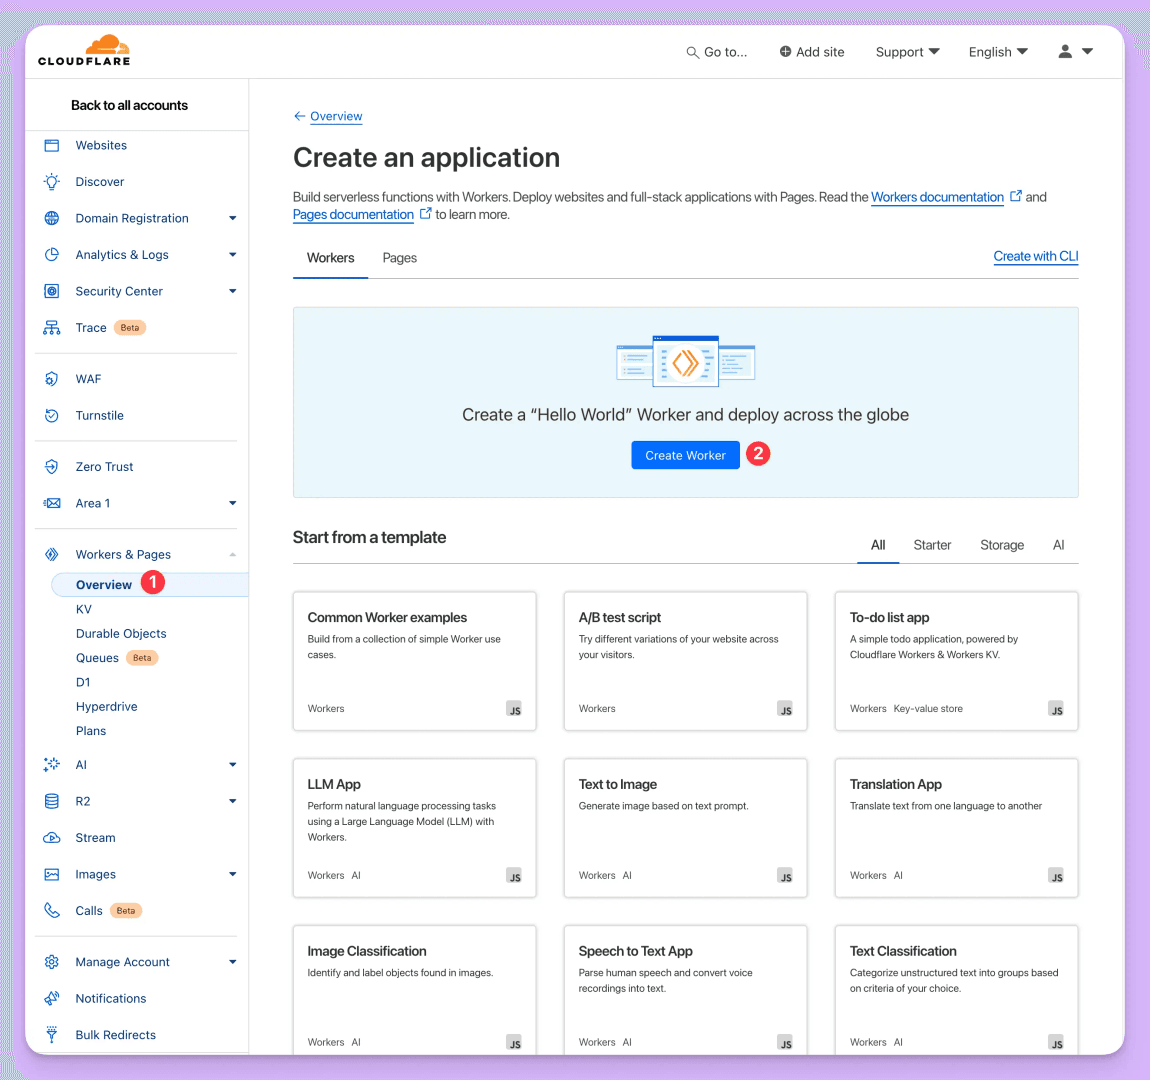Switch to the Pages tab
The width and height of the screenshot is (1150, 1080).
pyautogui.click(x=399, y=258)
